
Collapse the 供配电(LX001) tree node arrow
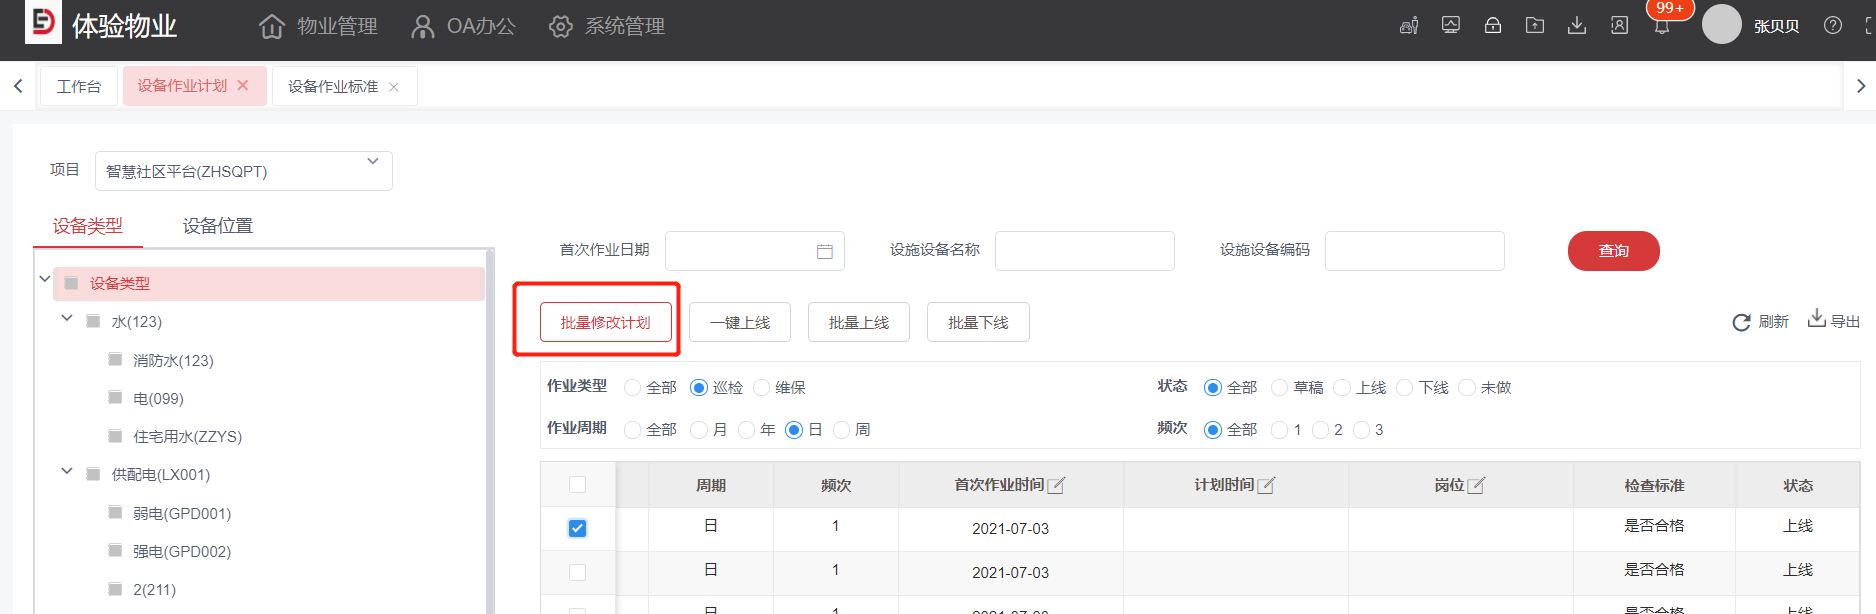[x=67, y=471]
